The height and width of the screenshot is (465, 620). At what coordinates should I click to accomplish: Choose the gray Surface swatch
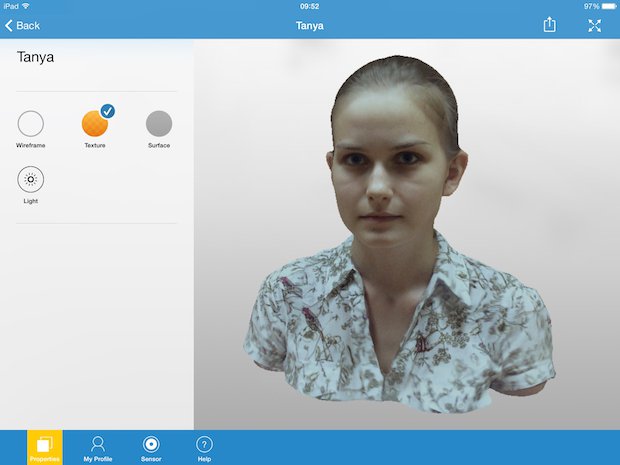[x=159, y=123]
